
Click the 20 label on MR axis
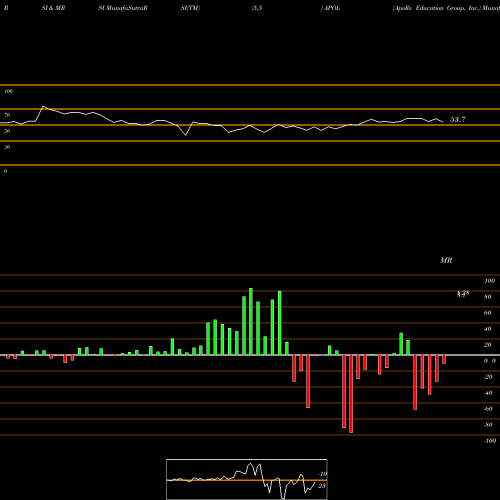point(488,345)
